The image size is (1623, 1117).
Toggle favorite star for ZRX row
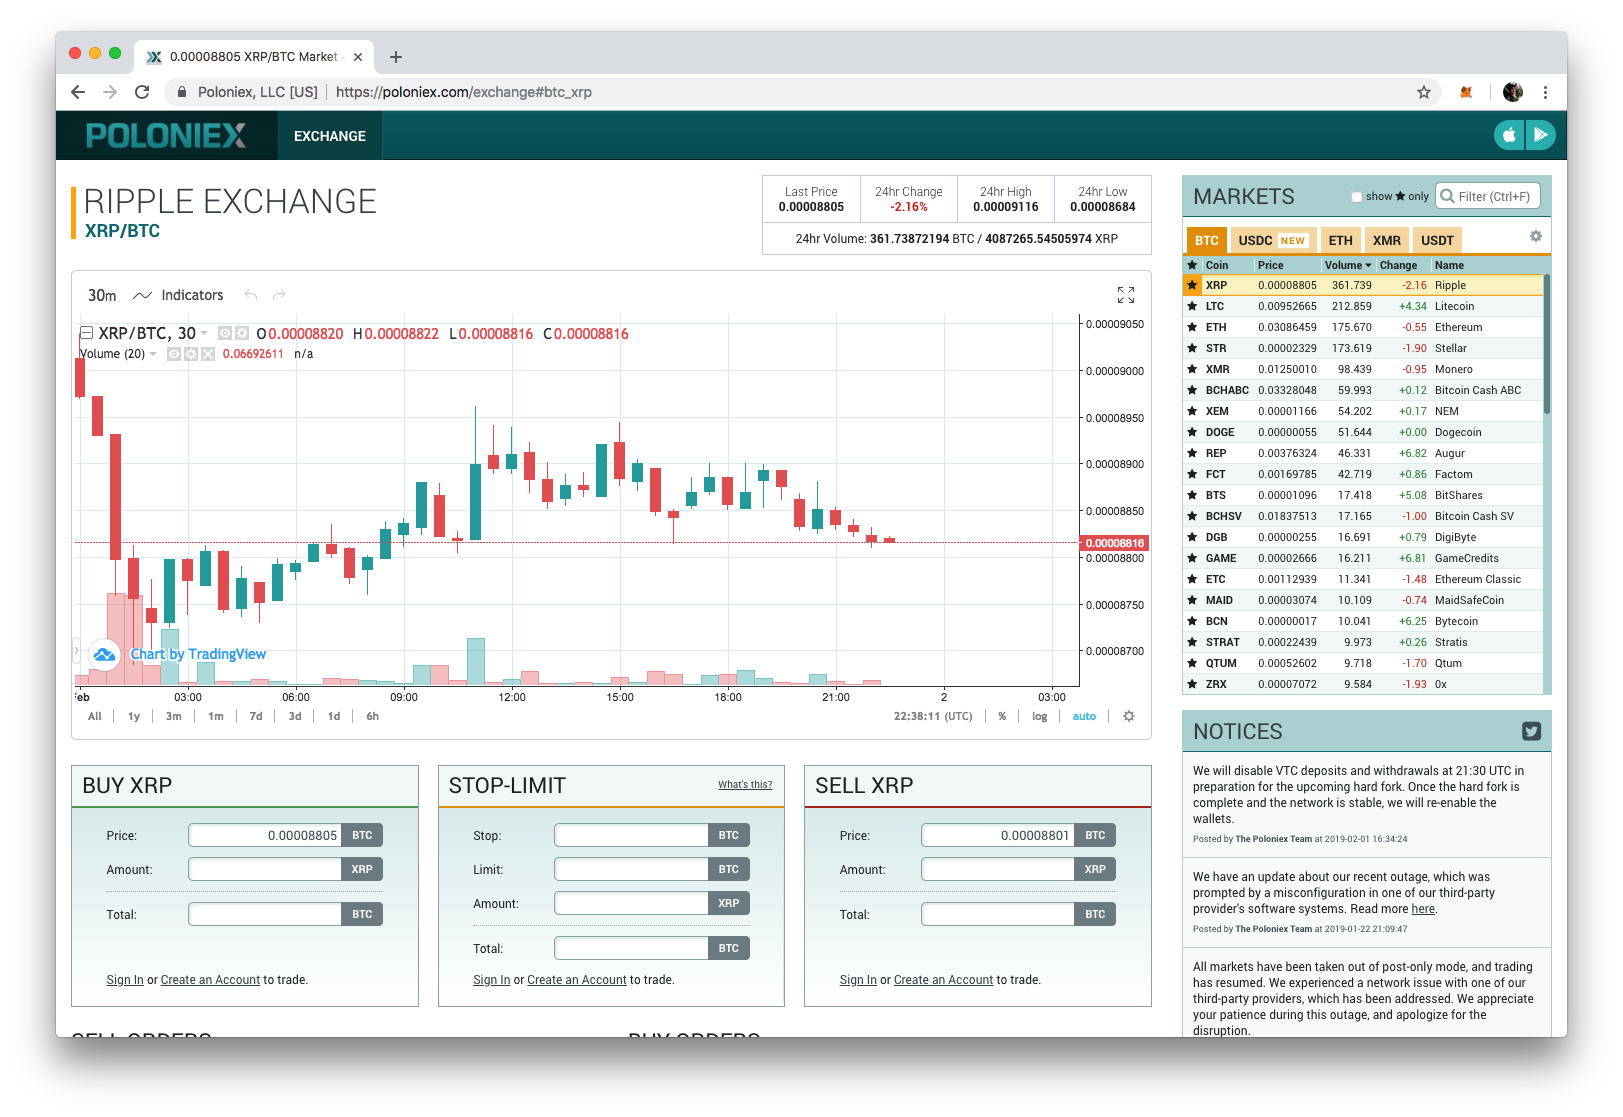(1192, 684)
